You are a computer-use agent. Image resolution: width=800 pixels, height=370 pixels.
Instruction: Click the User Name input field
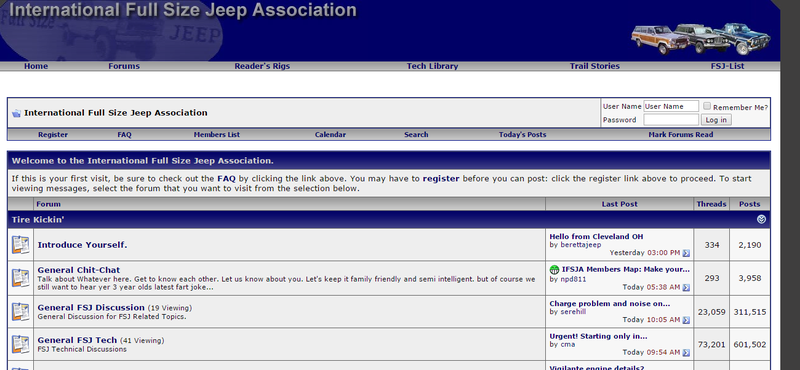(671, 106)
